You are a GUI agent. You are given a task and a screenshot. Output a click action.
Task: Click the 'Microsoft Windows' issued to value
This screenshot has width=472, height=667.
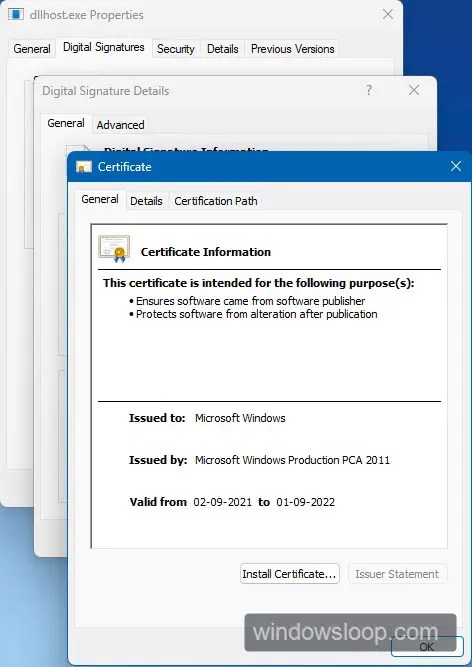[240, 418]
